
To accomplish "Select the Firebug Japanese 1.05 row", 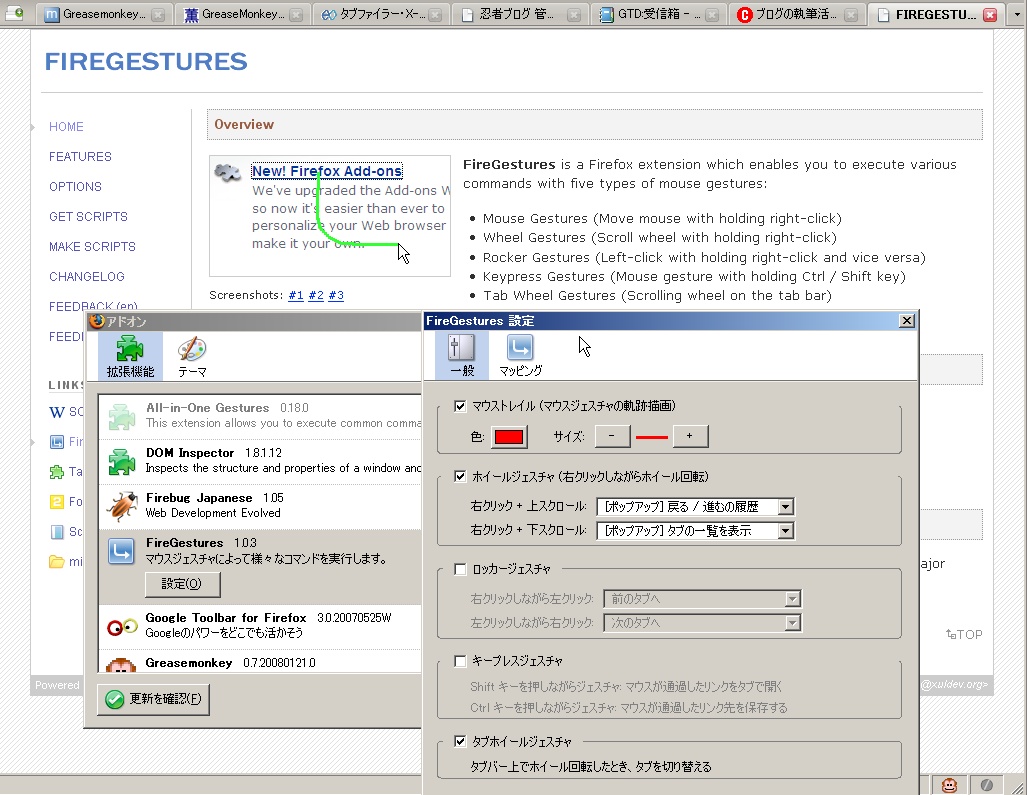I will click(x=260, y=506).
